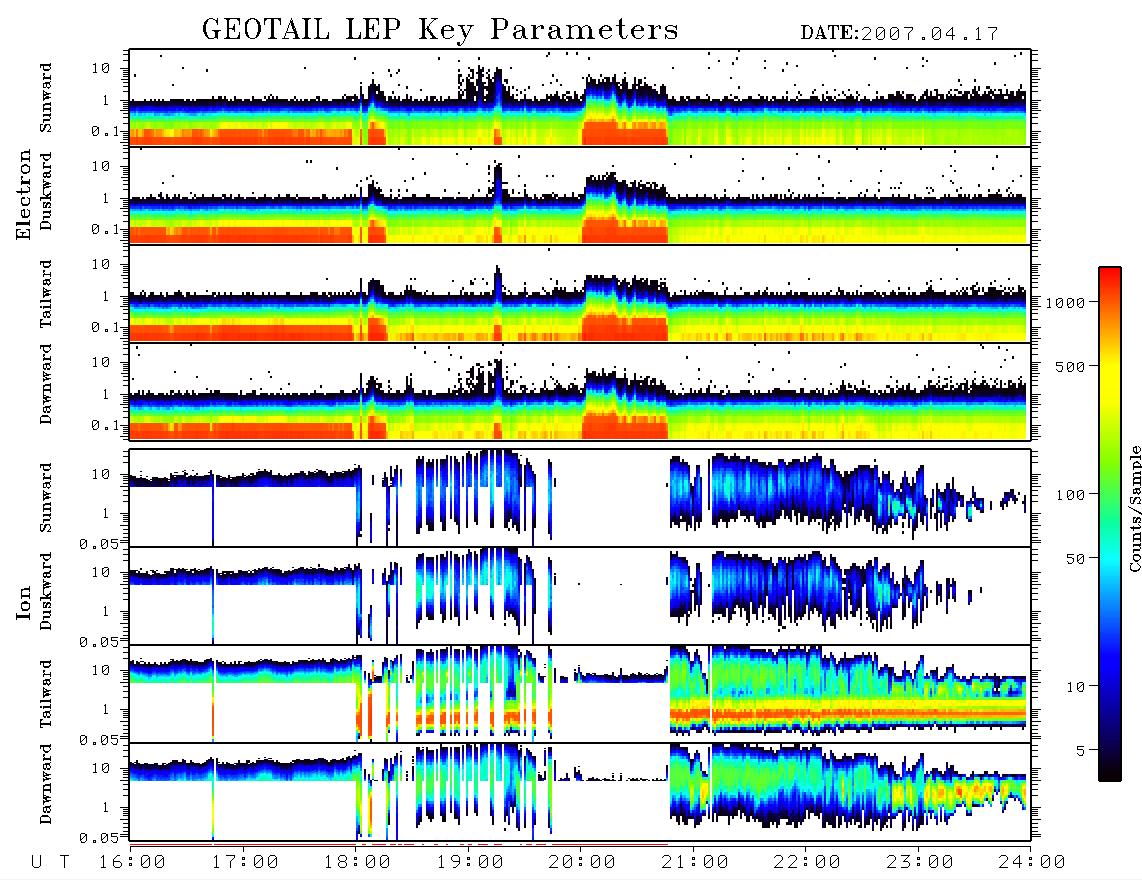Click the 21:00 time axis label
This screenshot has height=880, width=1142.
tap(696, 862)
